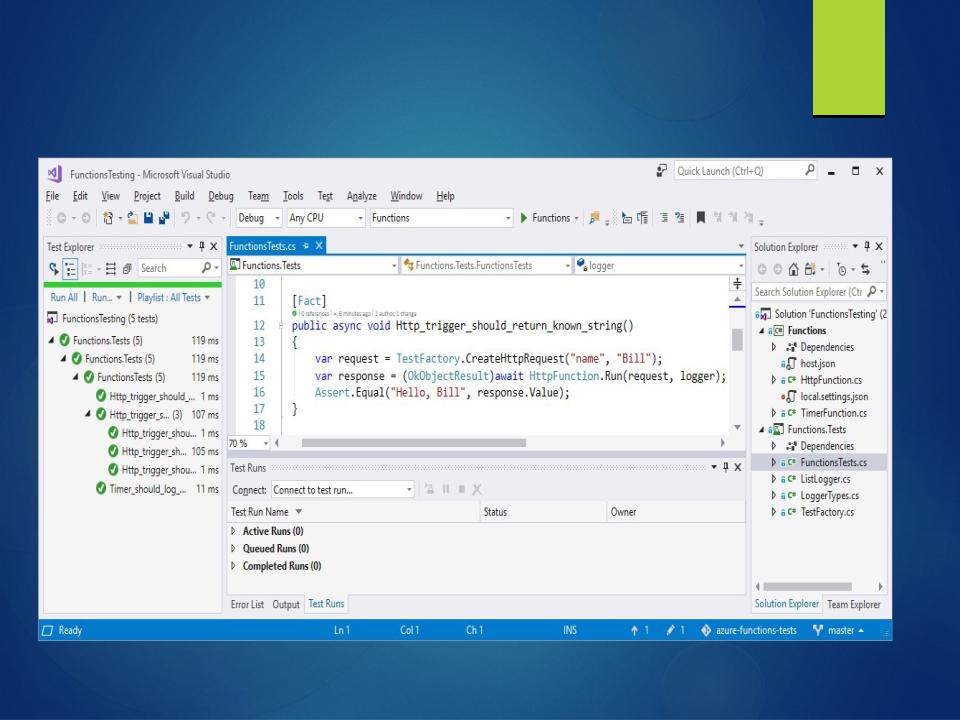Open the Analyze menu
This screenshot has width=960, height=720.
click(362, 196)
